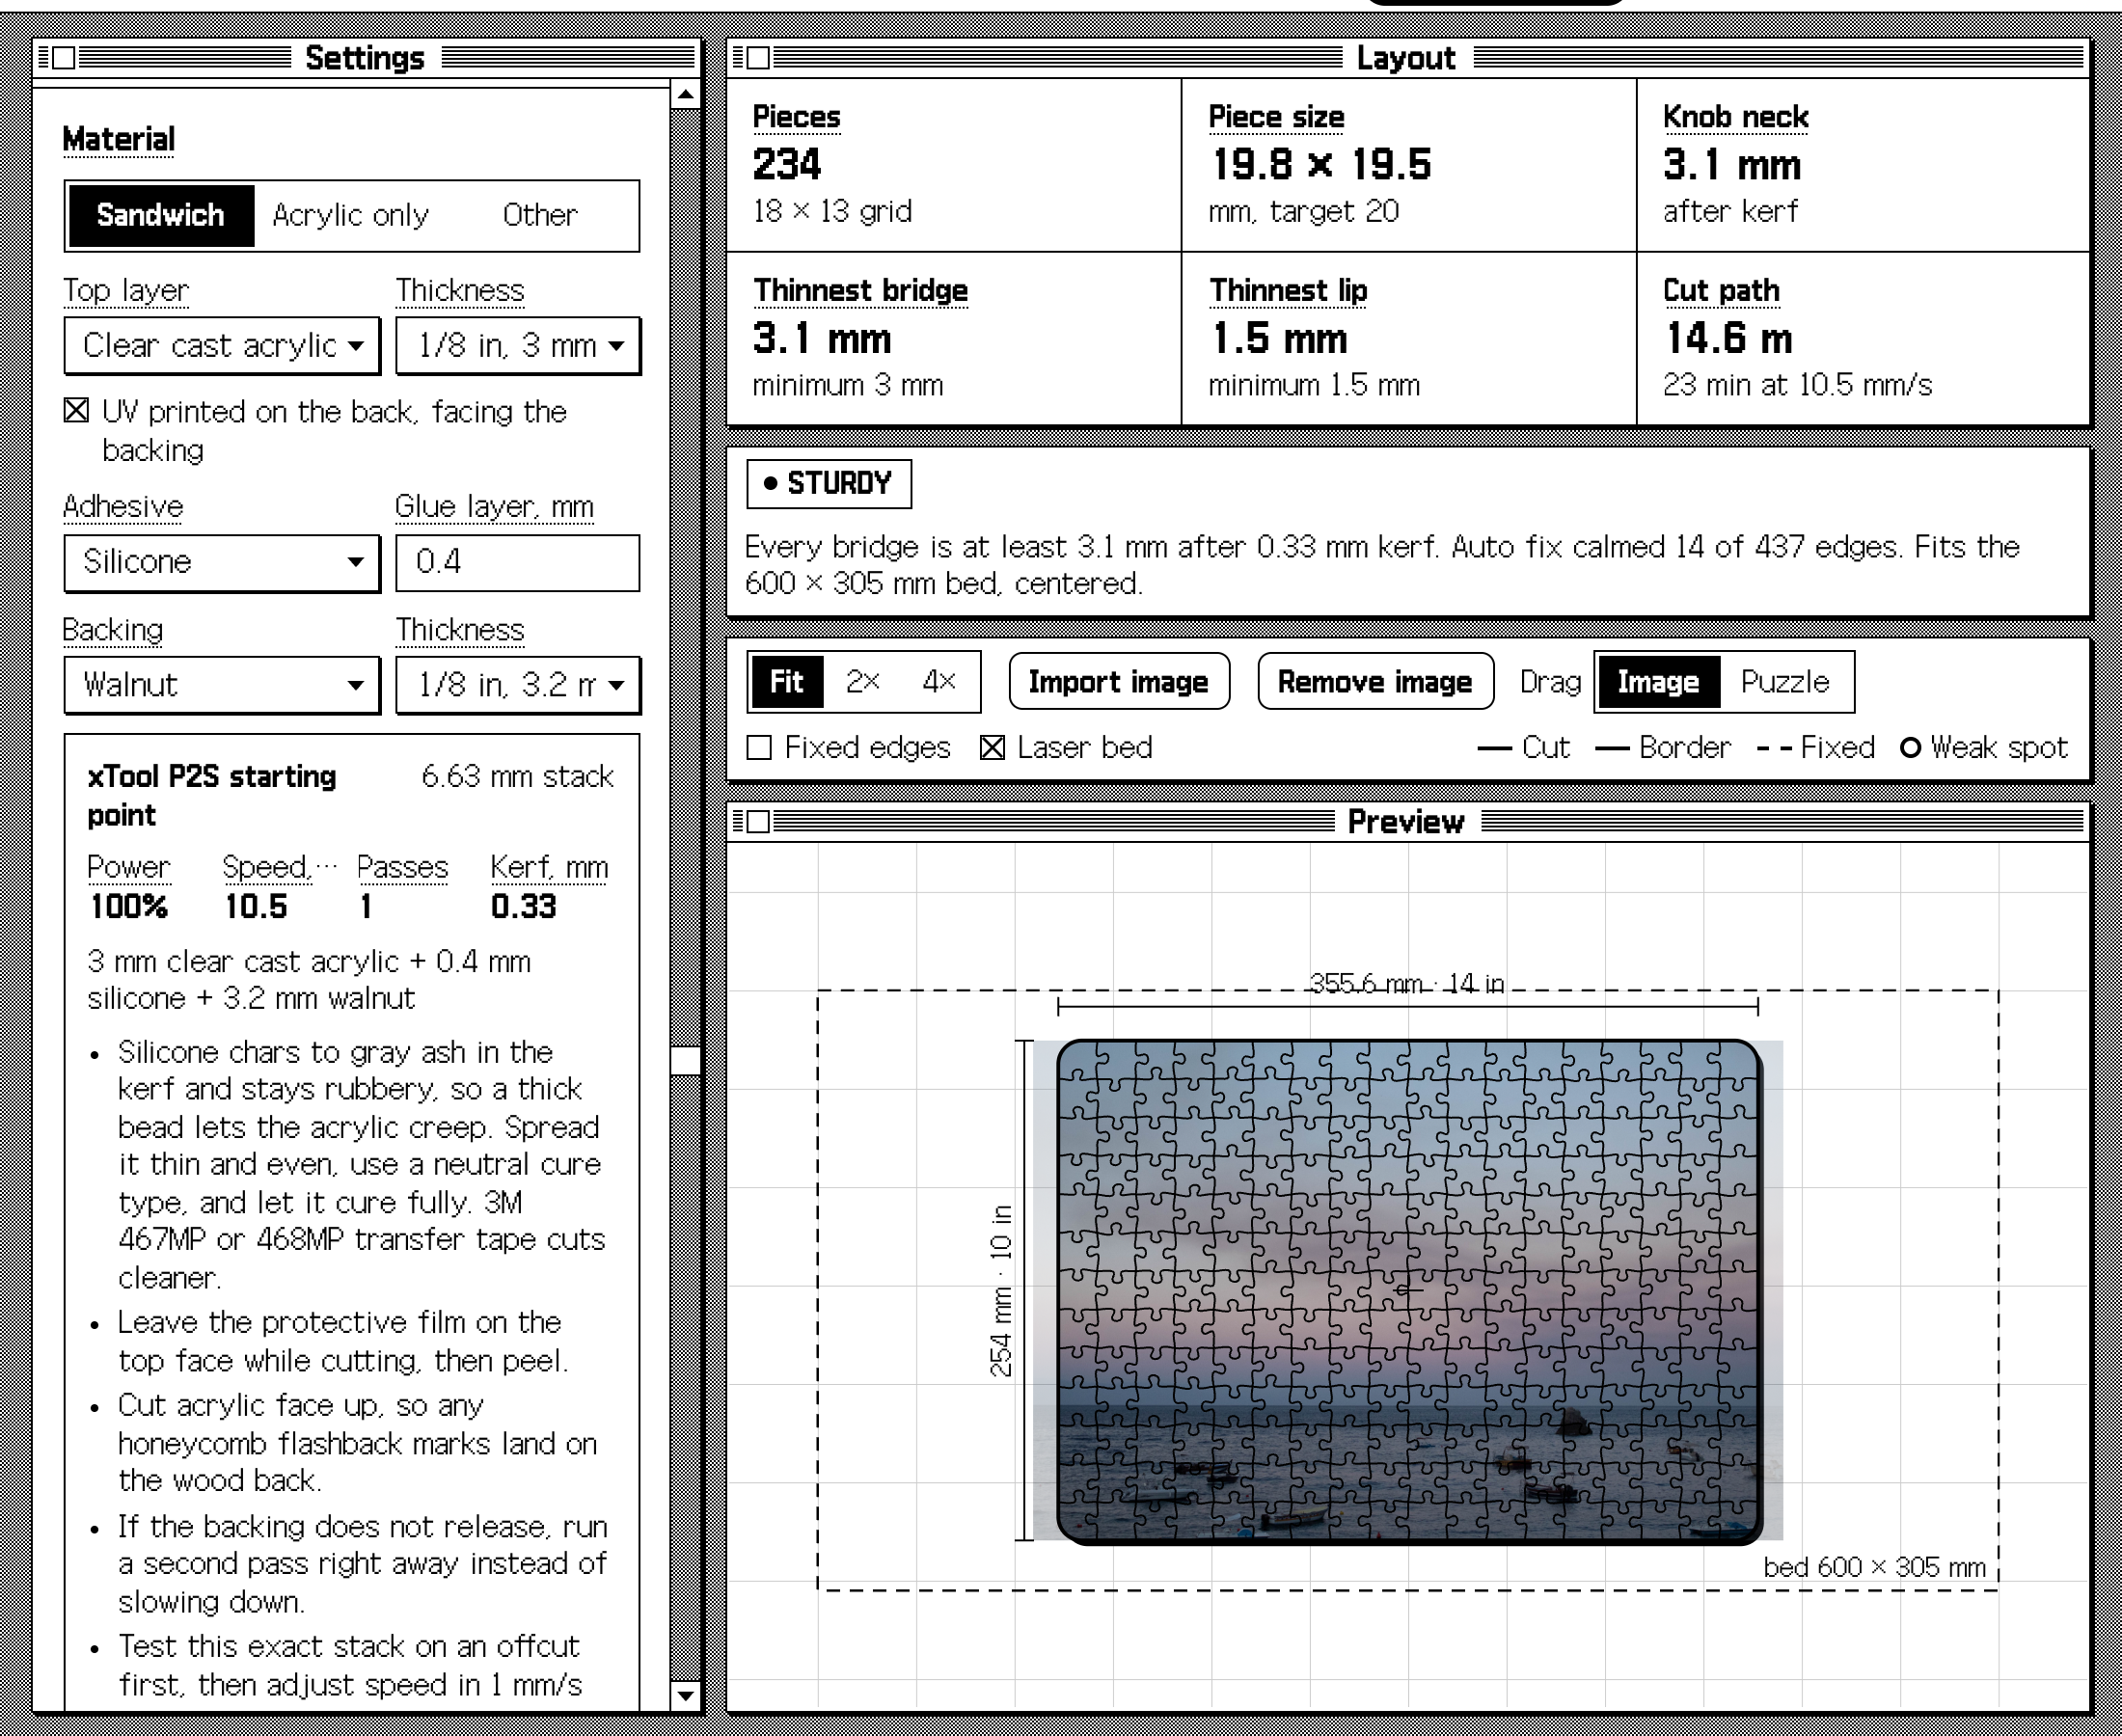Click the Piece size value 19.8 × 19.5
The width and height of the screenshot is (2122, 1736).
pos(1321,165)
